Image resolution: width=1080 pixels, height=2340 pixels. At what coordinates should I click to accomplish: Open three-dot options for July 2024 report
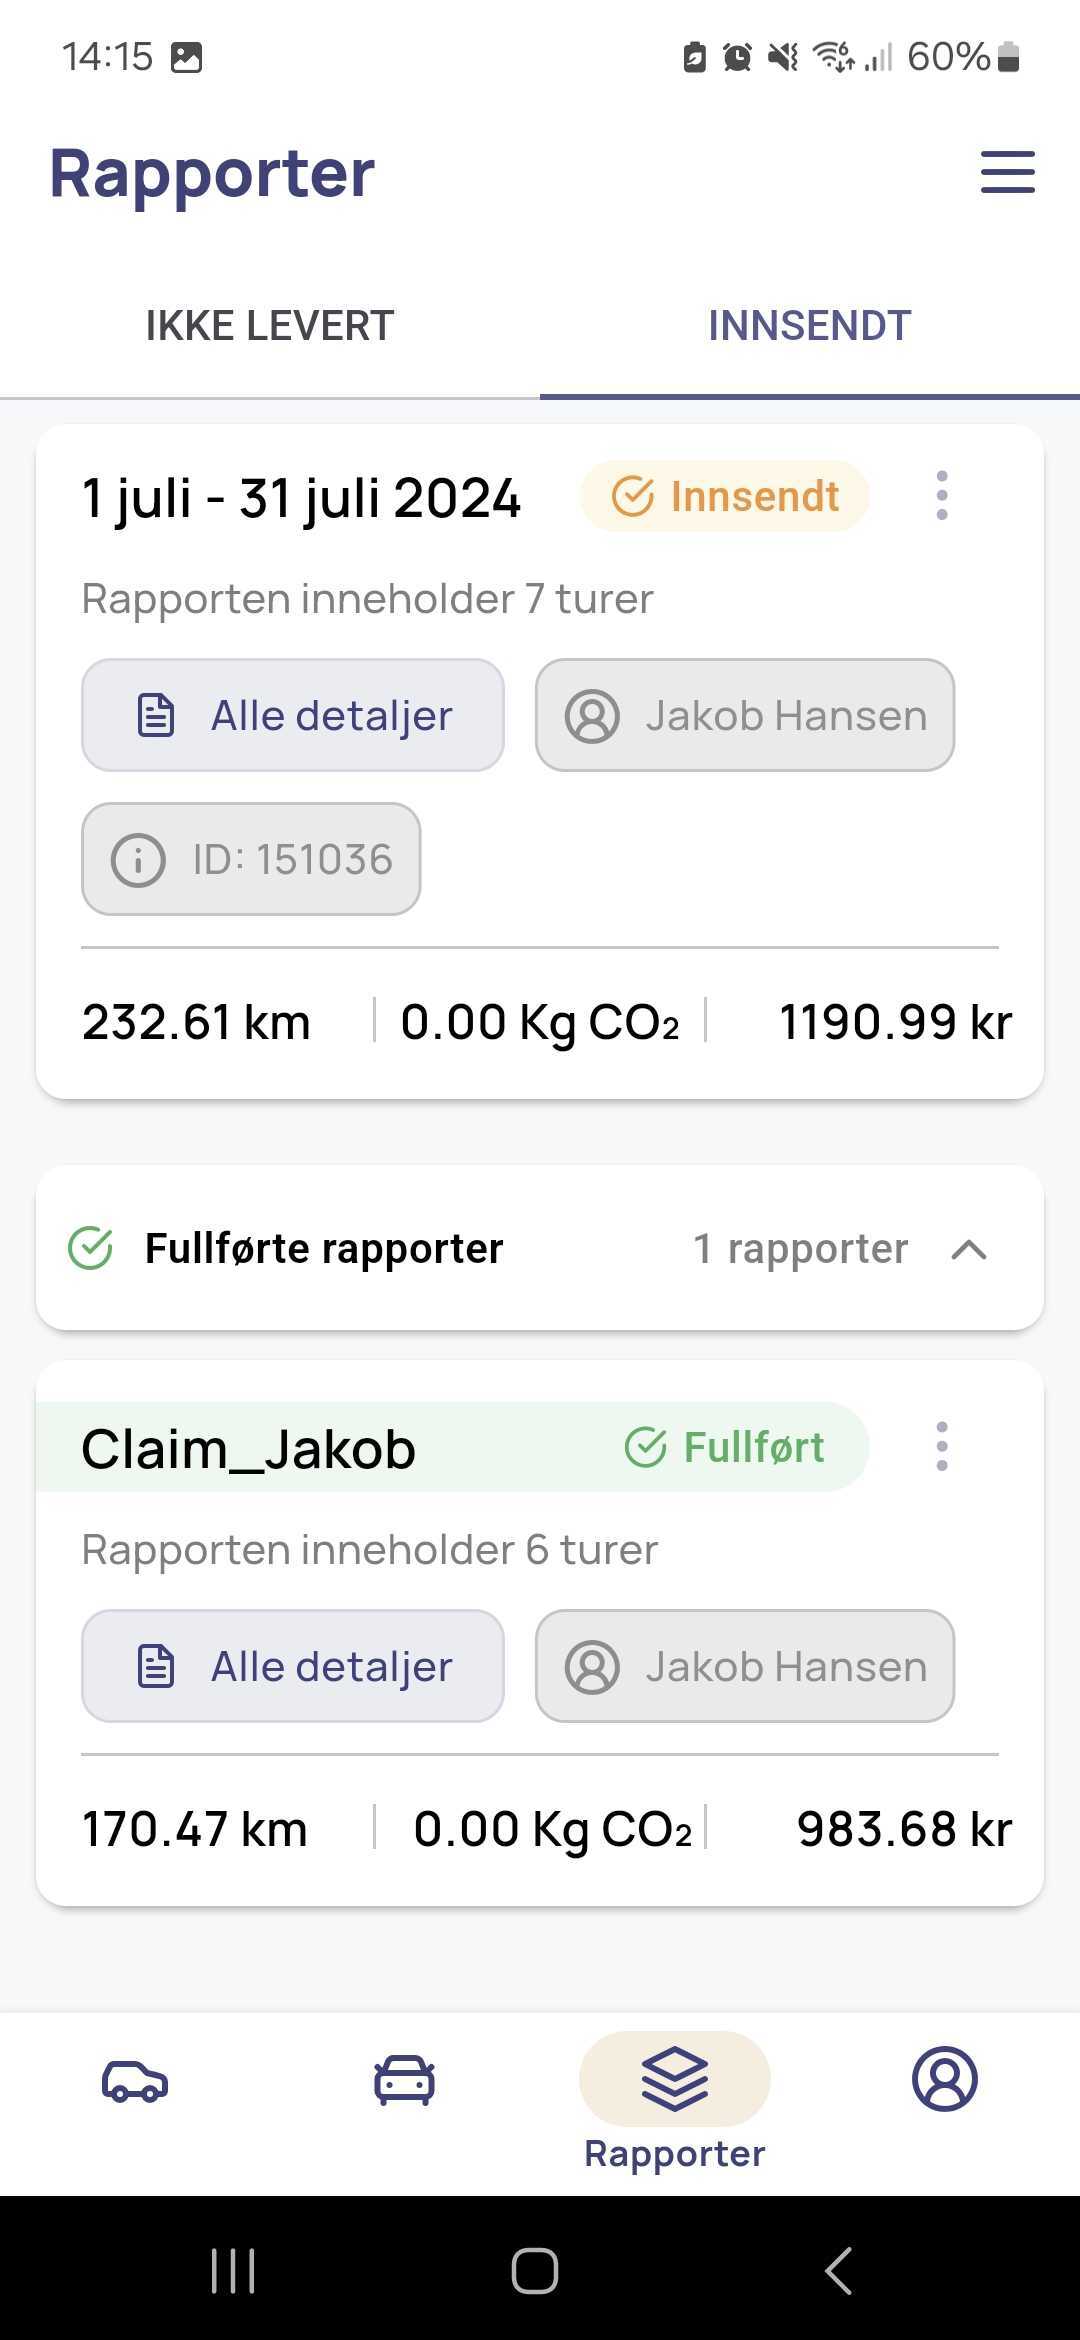pyautogui.click(x=941, y=495)
